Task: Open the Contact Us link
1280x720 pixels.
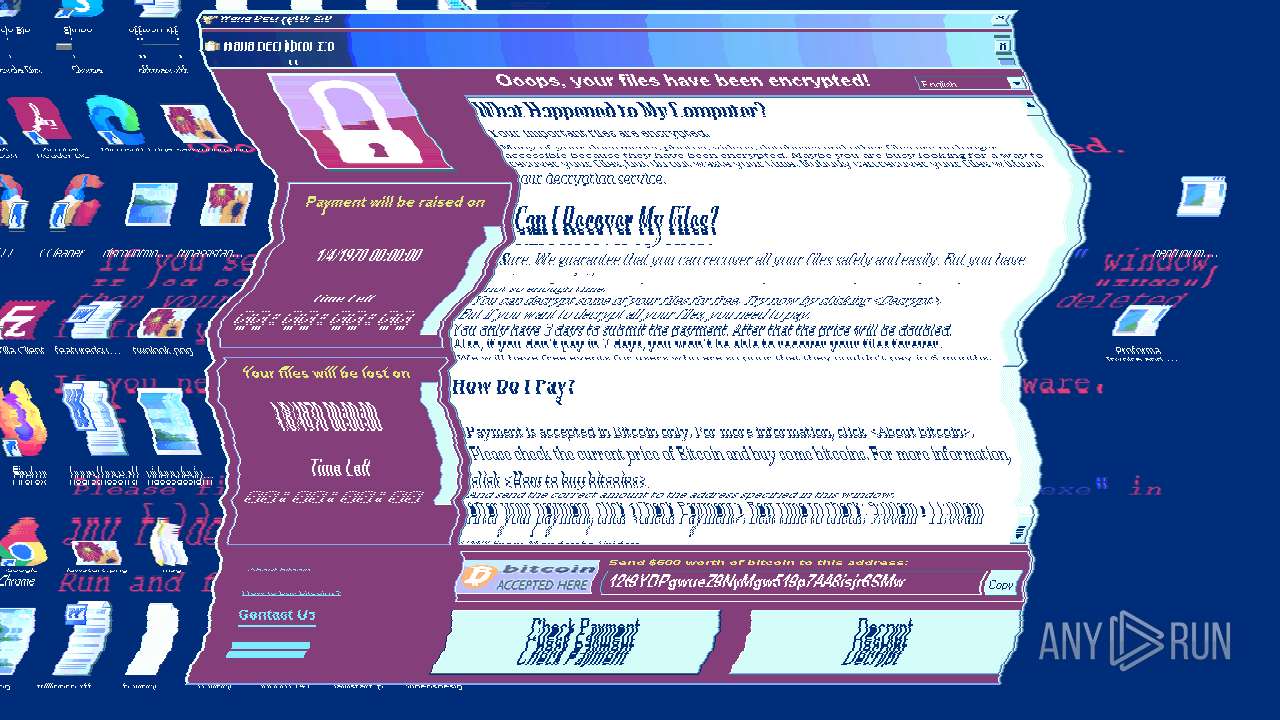Action: (277, 615)
